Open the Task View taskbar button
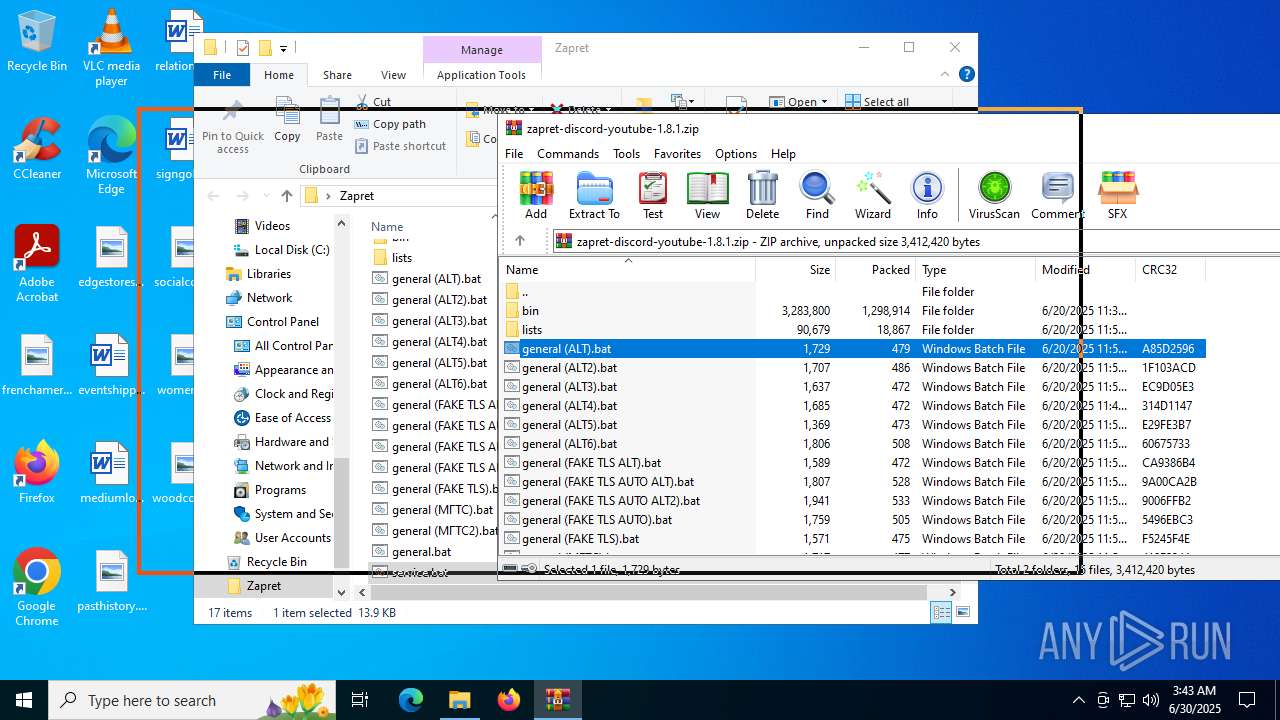The image size is (1280, 720). 361,700
